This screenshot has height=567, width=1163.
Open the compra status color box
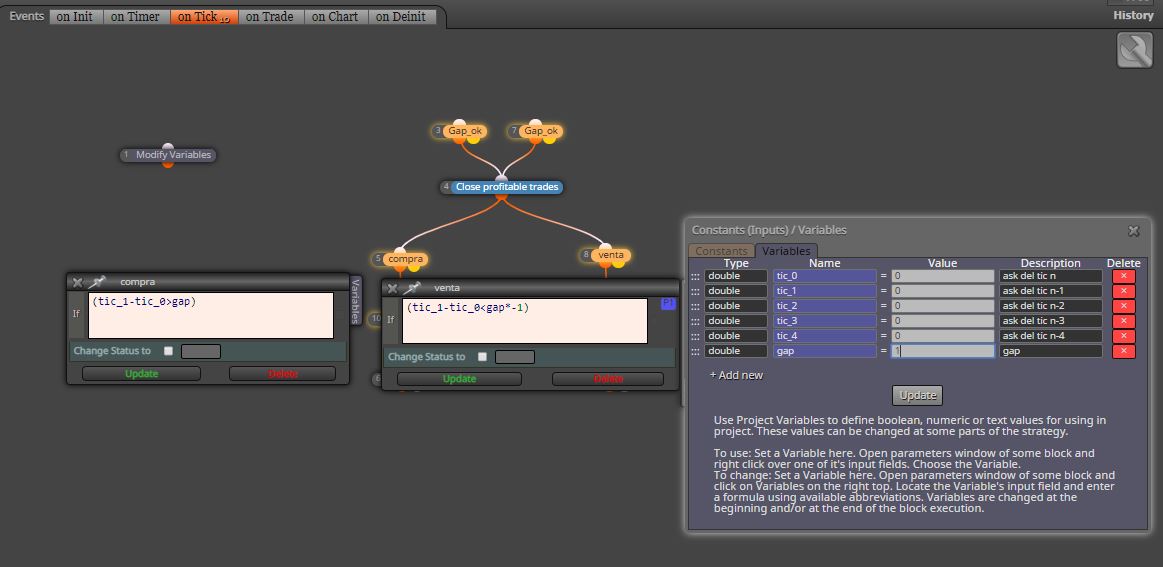201,351
